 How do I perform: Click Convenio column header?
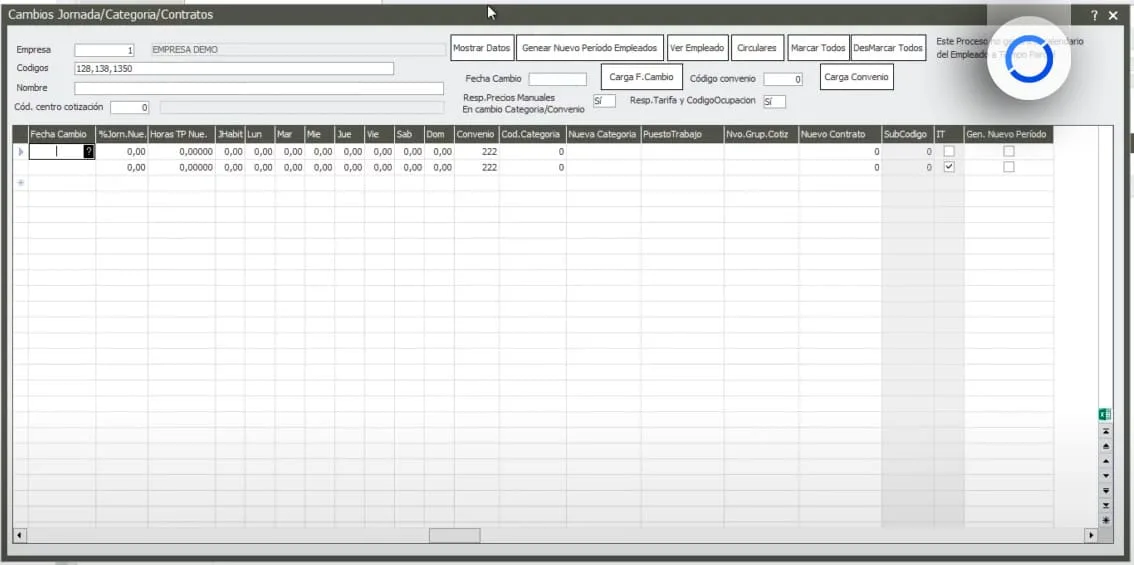pyautogui.click(x=477, y=134)
